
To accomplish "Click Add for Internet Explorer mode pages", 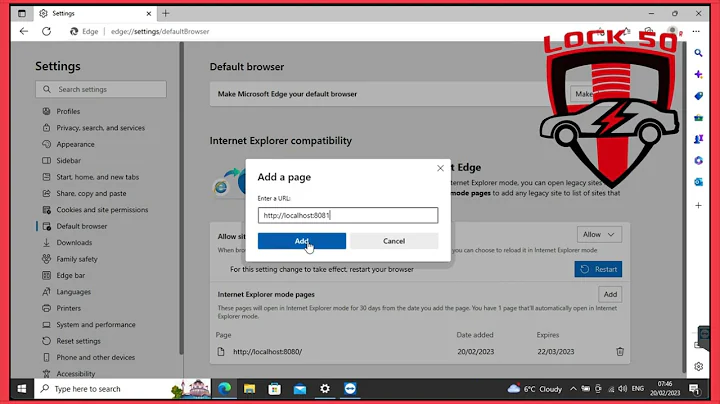I will (610, 294).
